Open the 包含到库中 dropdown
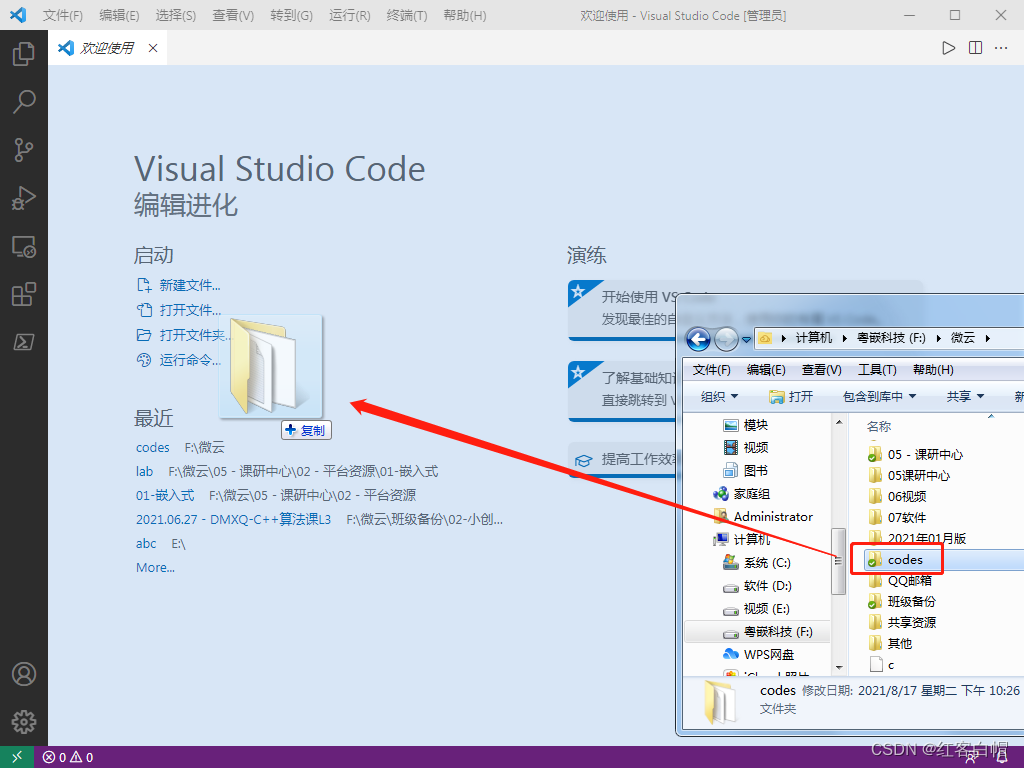Image resolution: width=1024 pixels, height=768 pixels. click(879, 396)
